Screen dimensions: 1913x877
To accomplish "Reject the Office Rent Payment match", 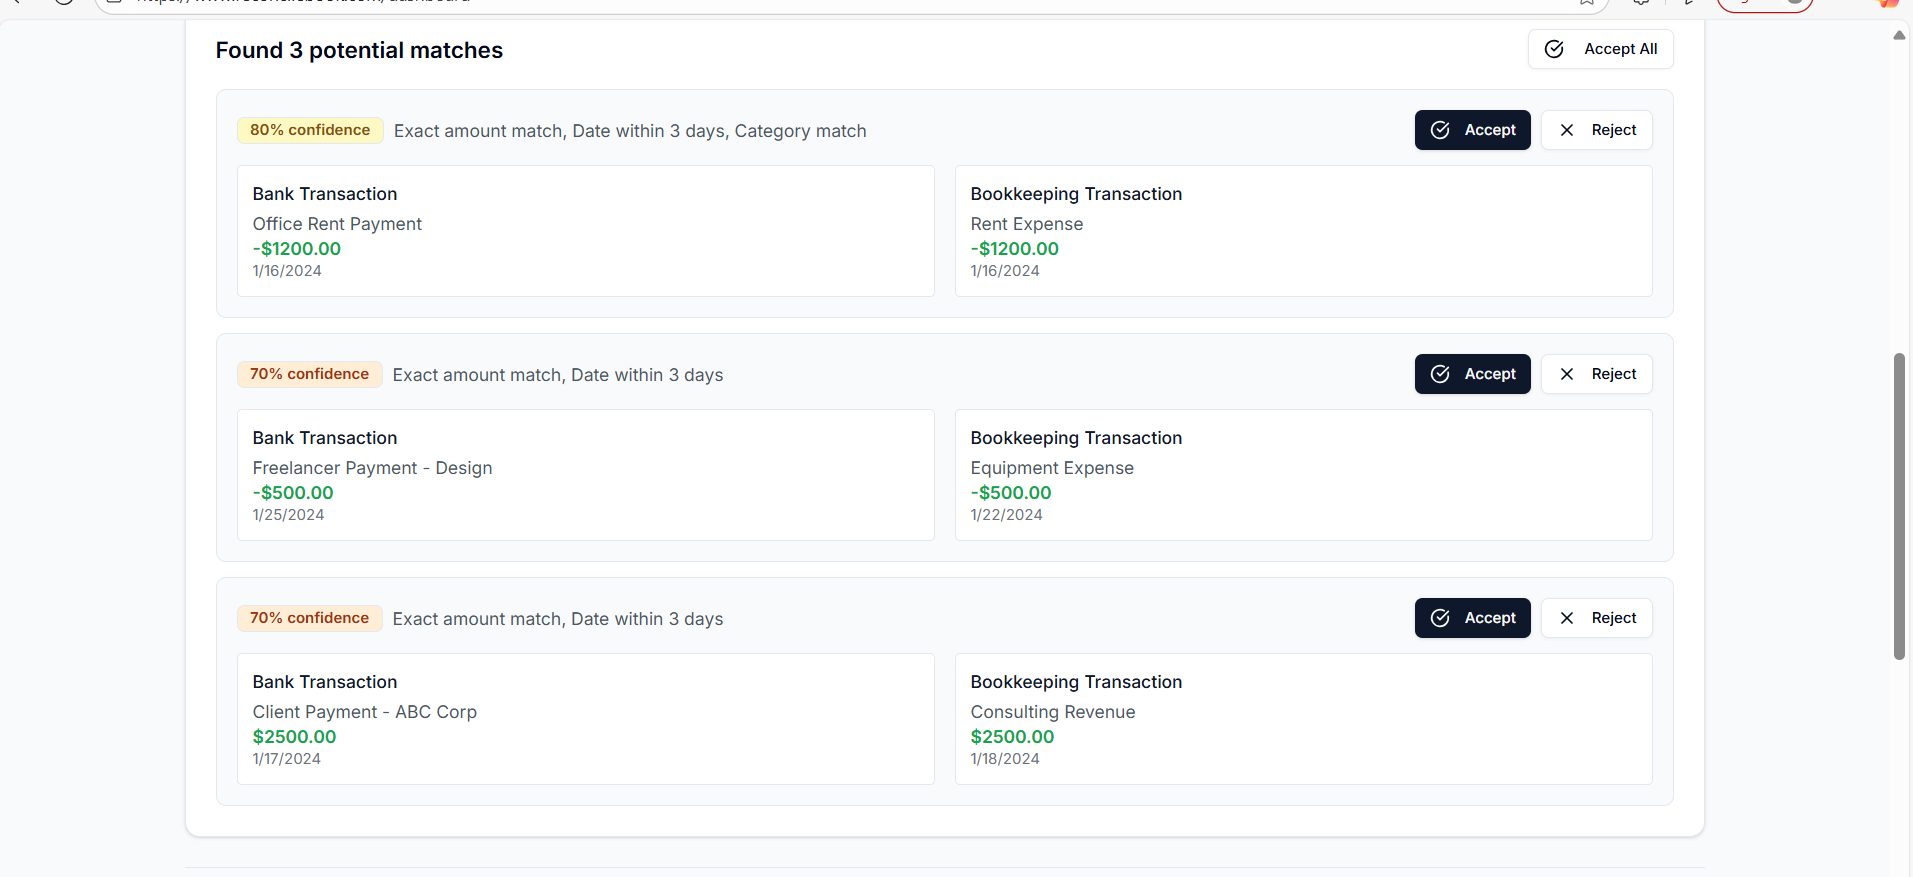I will [1596, 130].
